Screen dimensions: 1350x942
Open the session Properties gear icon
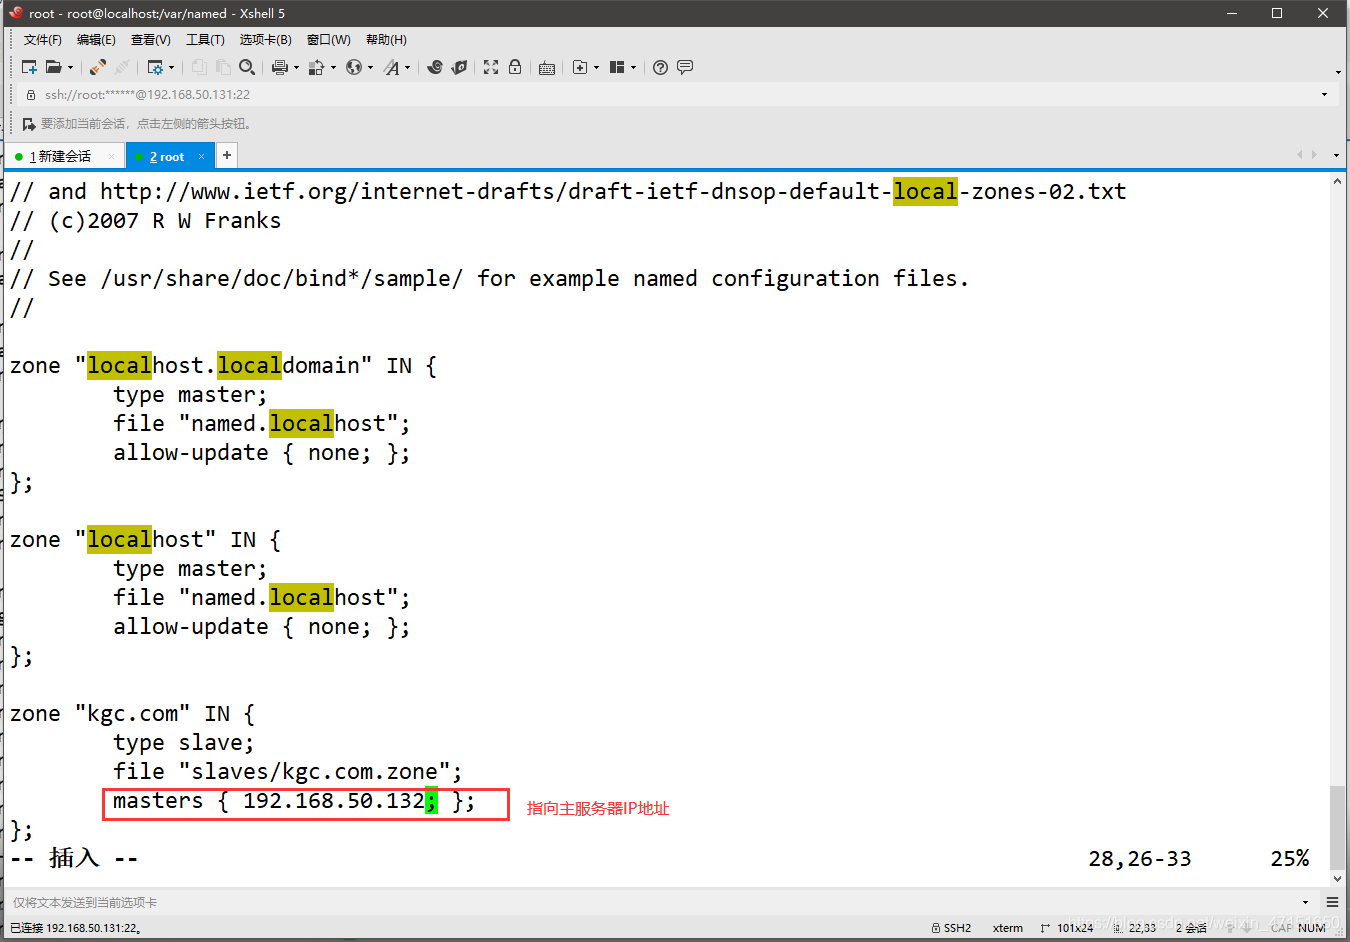click(x=155, y=67)
